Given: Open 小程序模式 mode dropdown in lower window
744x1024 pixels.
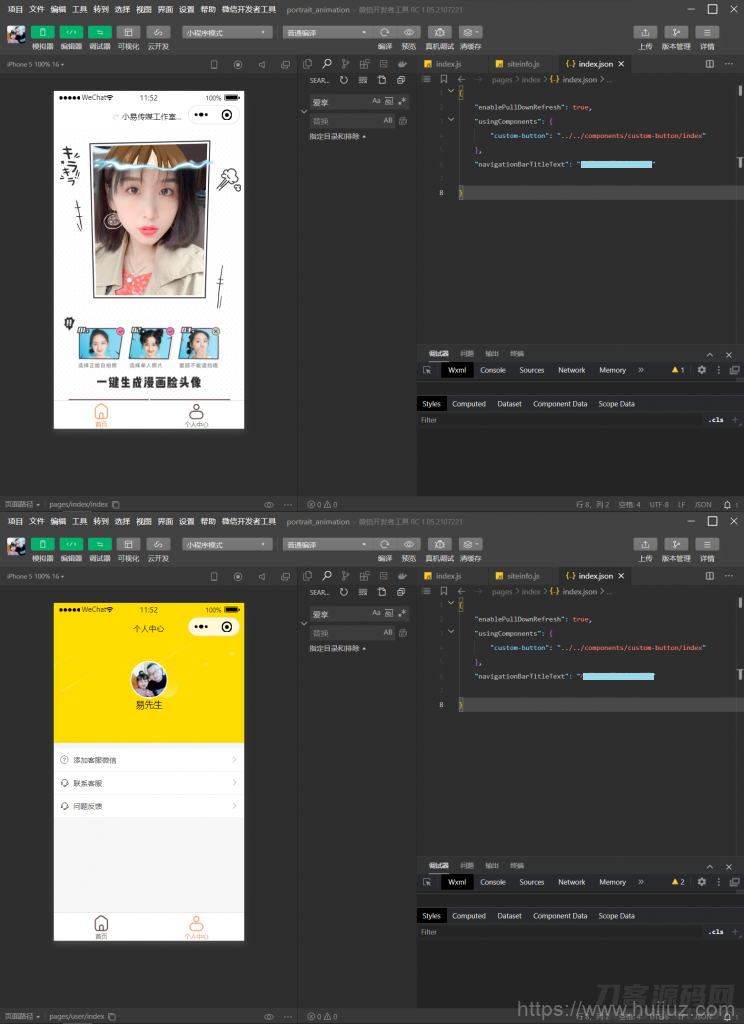Looking at the screenshot, I should tap(227, 544).
